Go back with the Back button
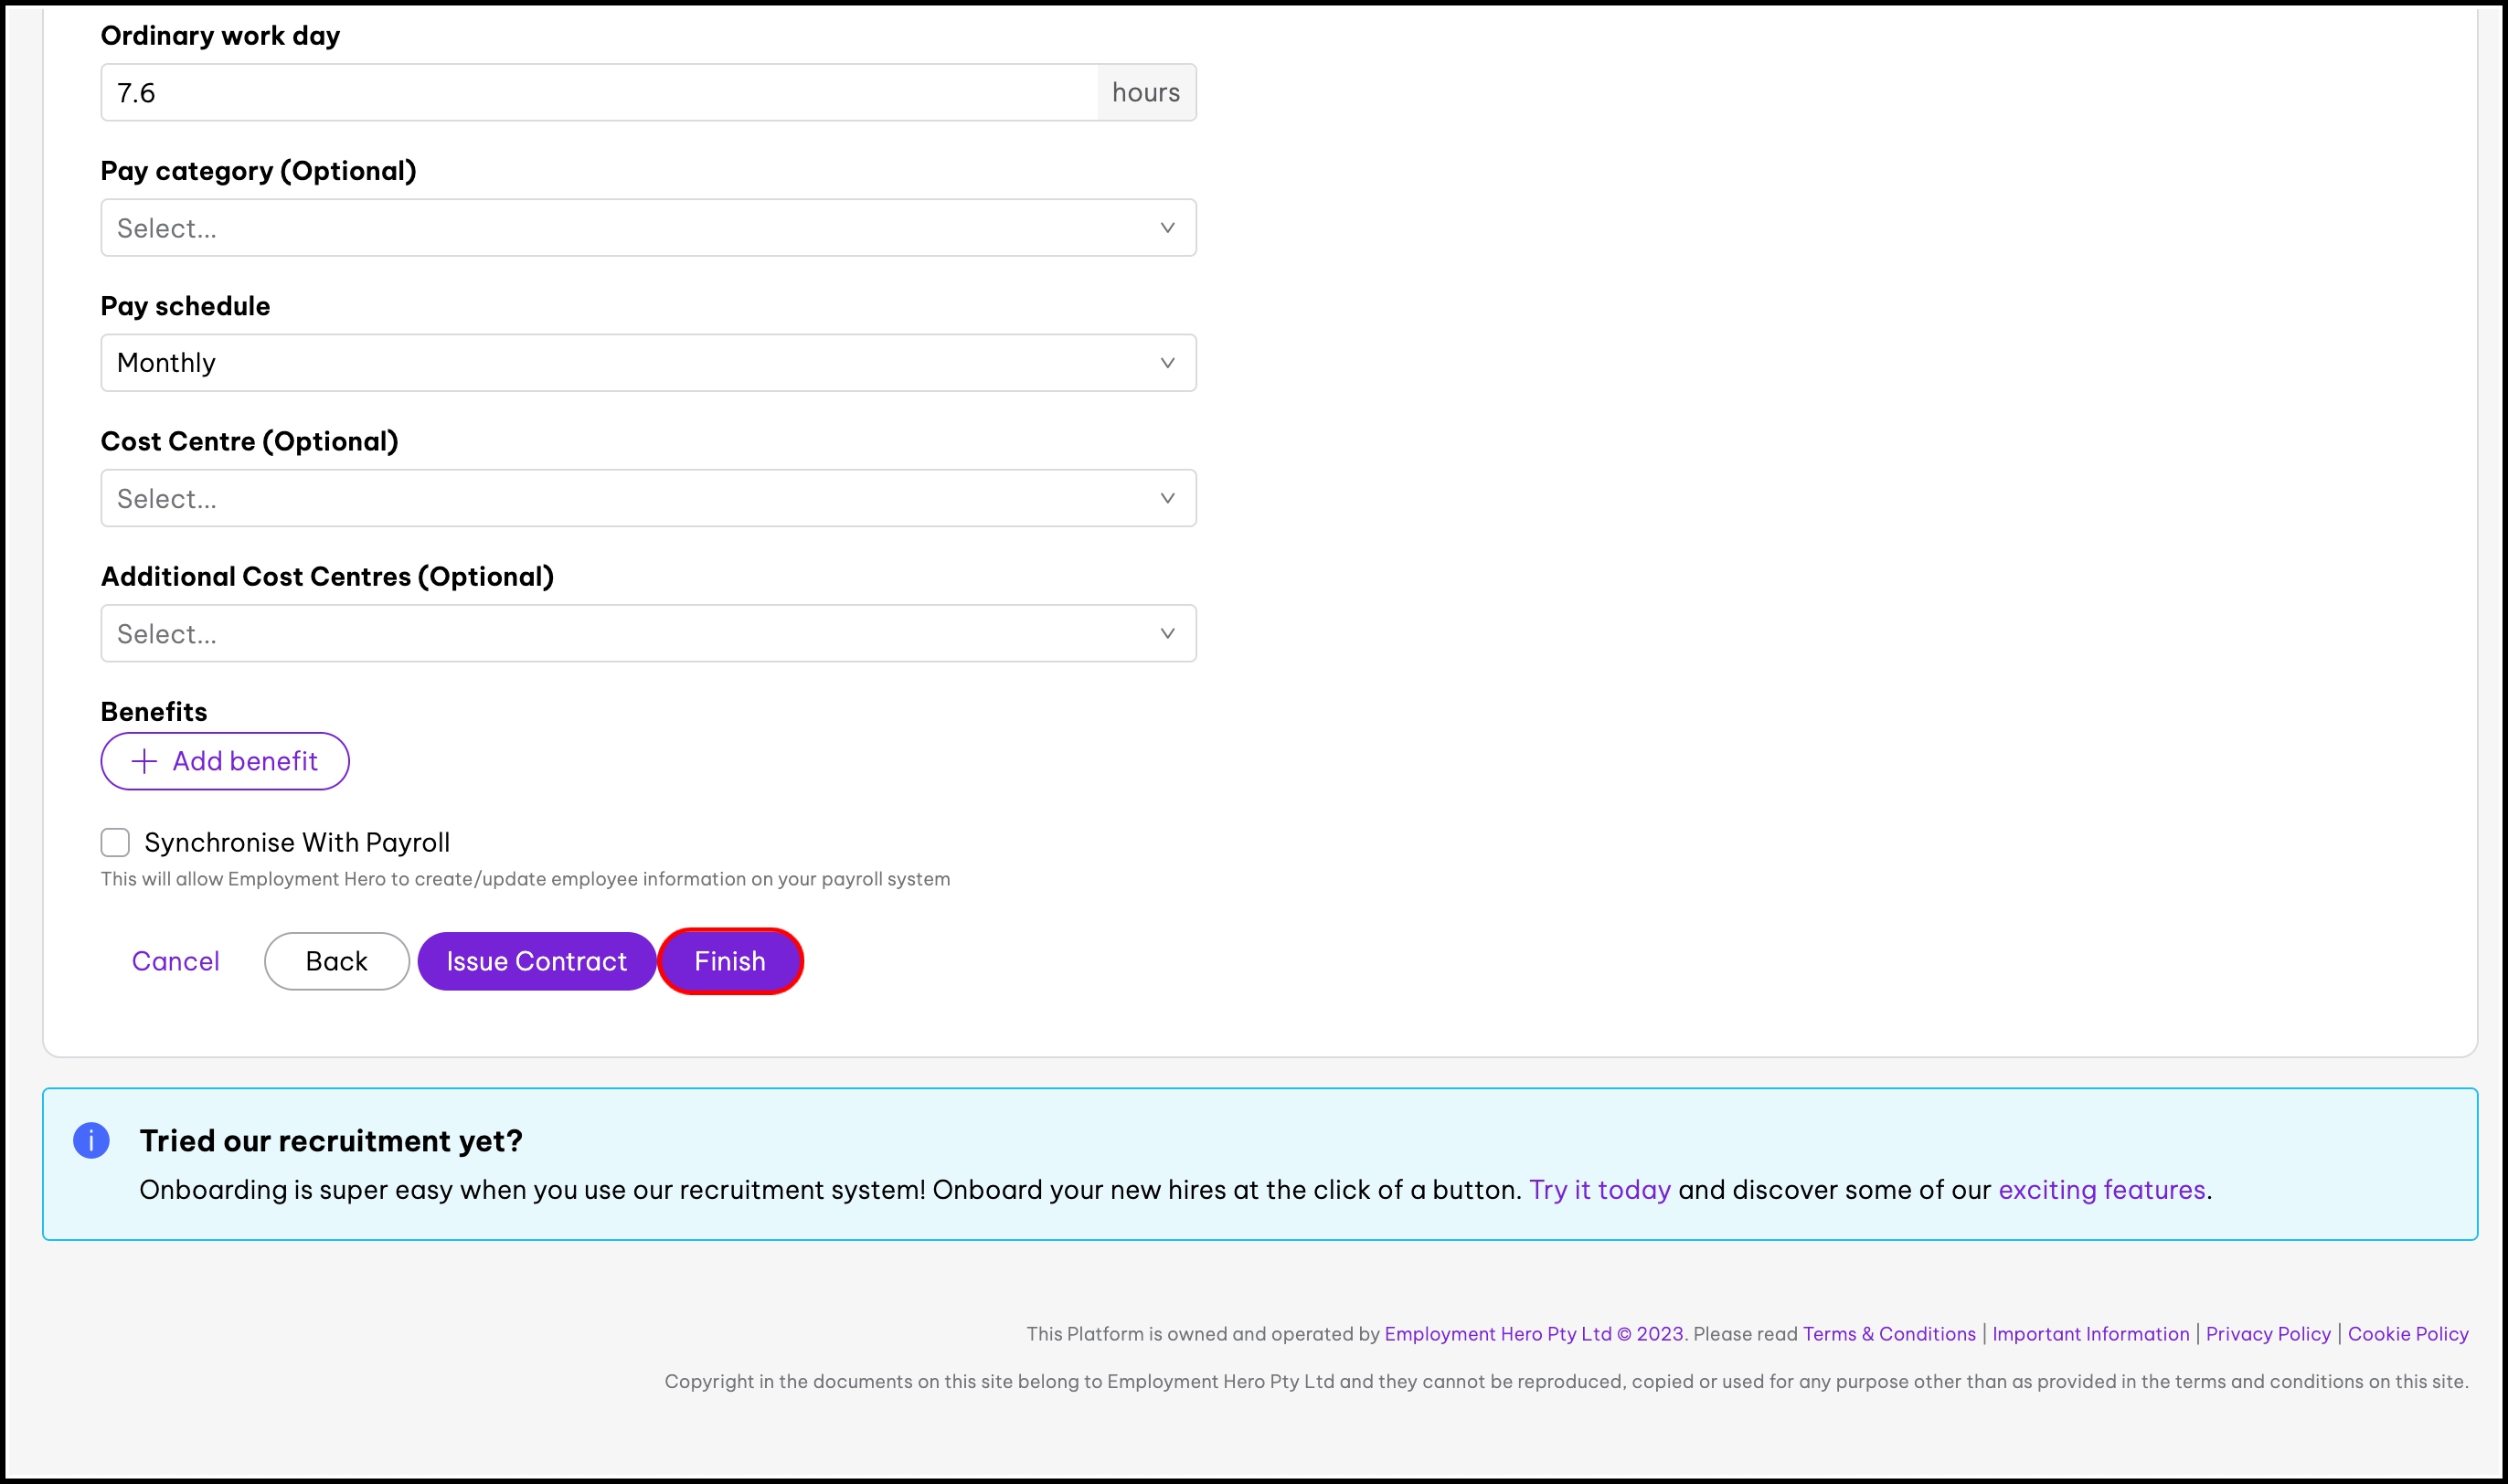Image resolution: width=2508 pixels, height=1484 pixels. [x=337, y=961]
